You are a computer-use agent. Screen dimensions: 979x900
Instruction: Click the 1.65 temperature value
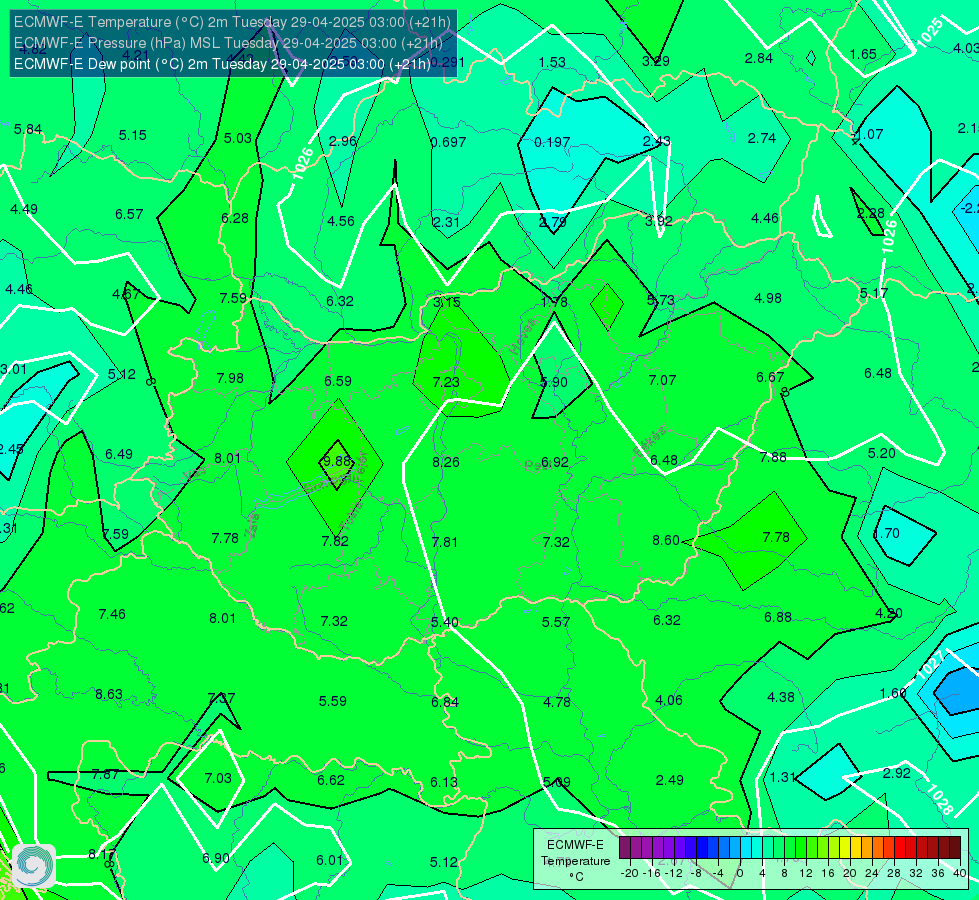tap(863, 55)
